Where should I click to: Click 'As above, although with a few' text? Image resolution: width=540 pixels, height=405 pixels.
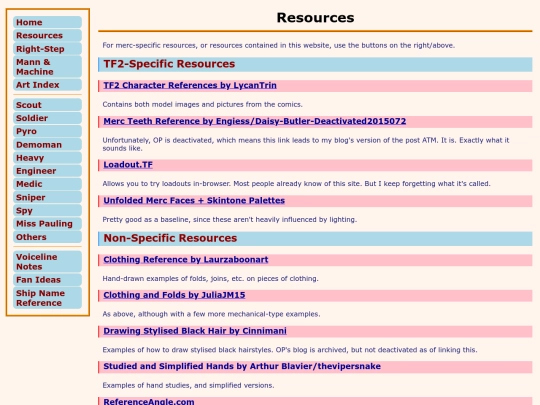[x=211, y=314]
